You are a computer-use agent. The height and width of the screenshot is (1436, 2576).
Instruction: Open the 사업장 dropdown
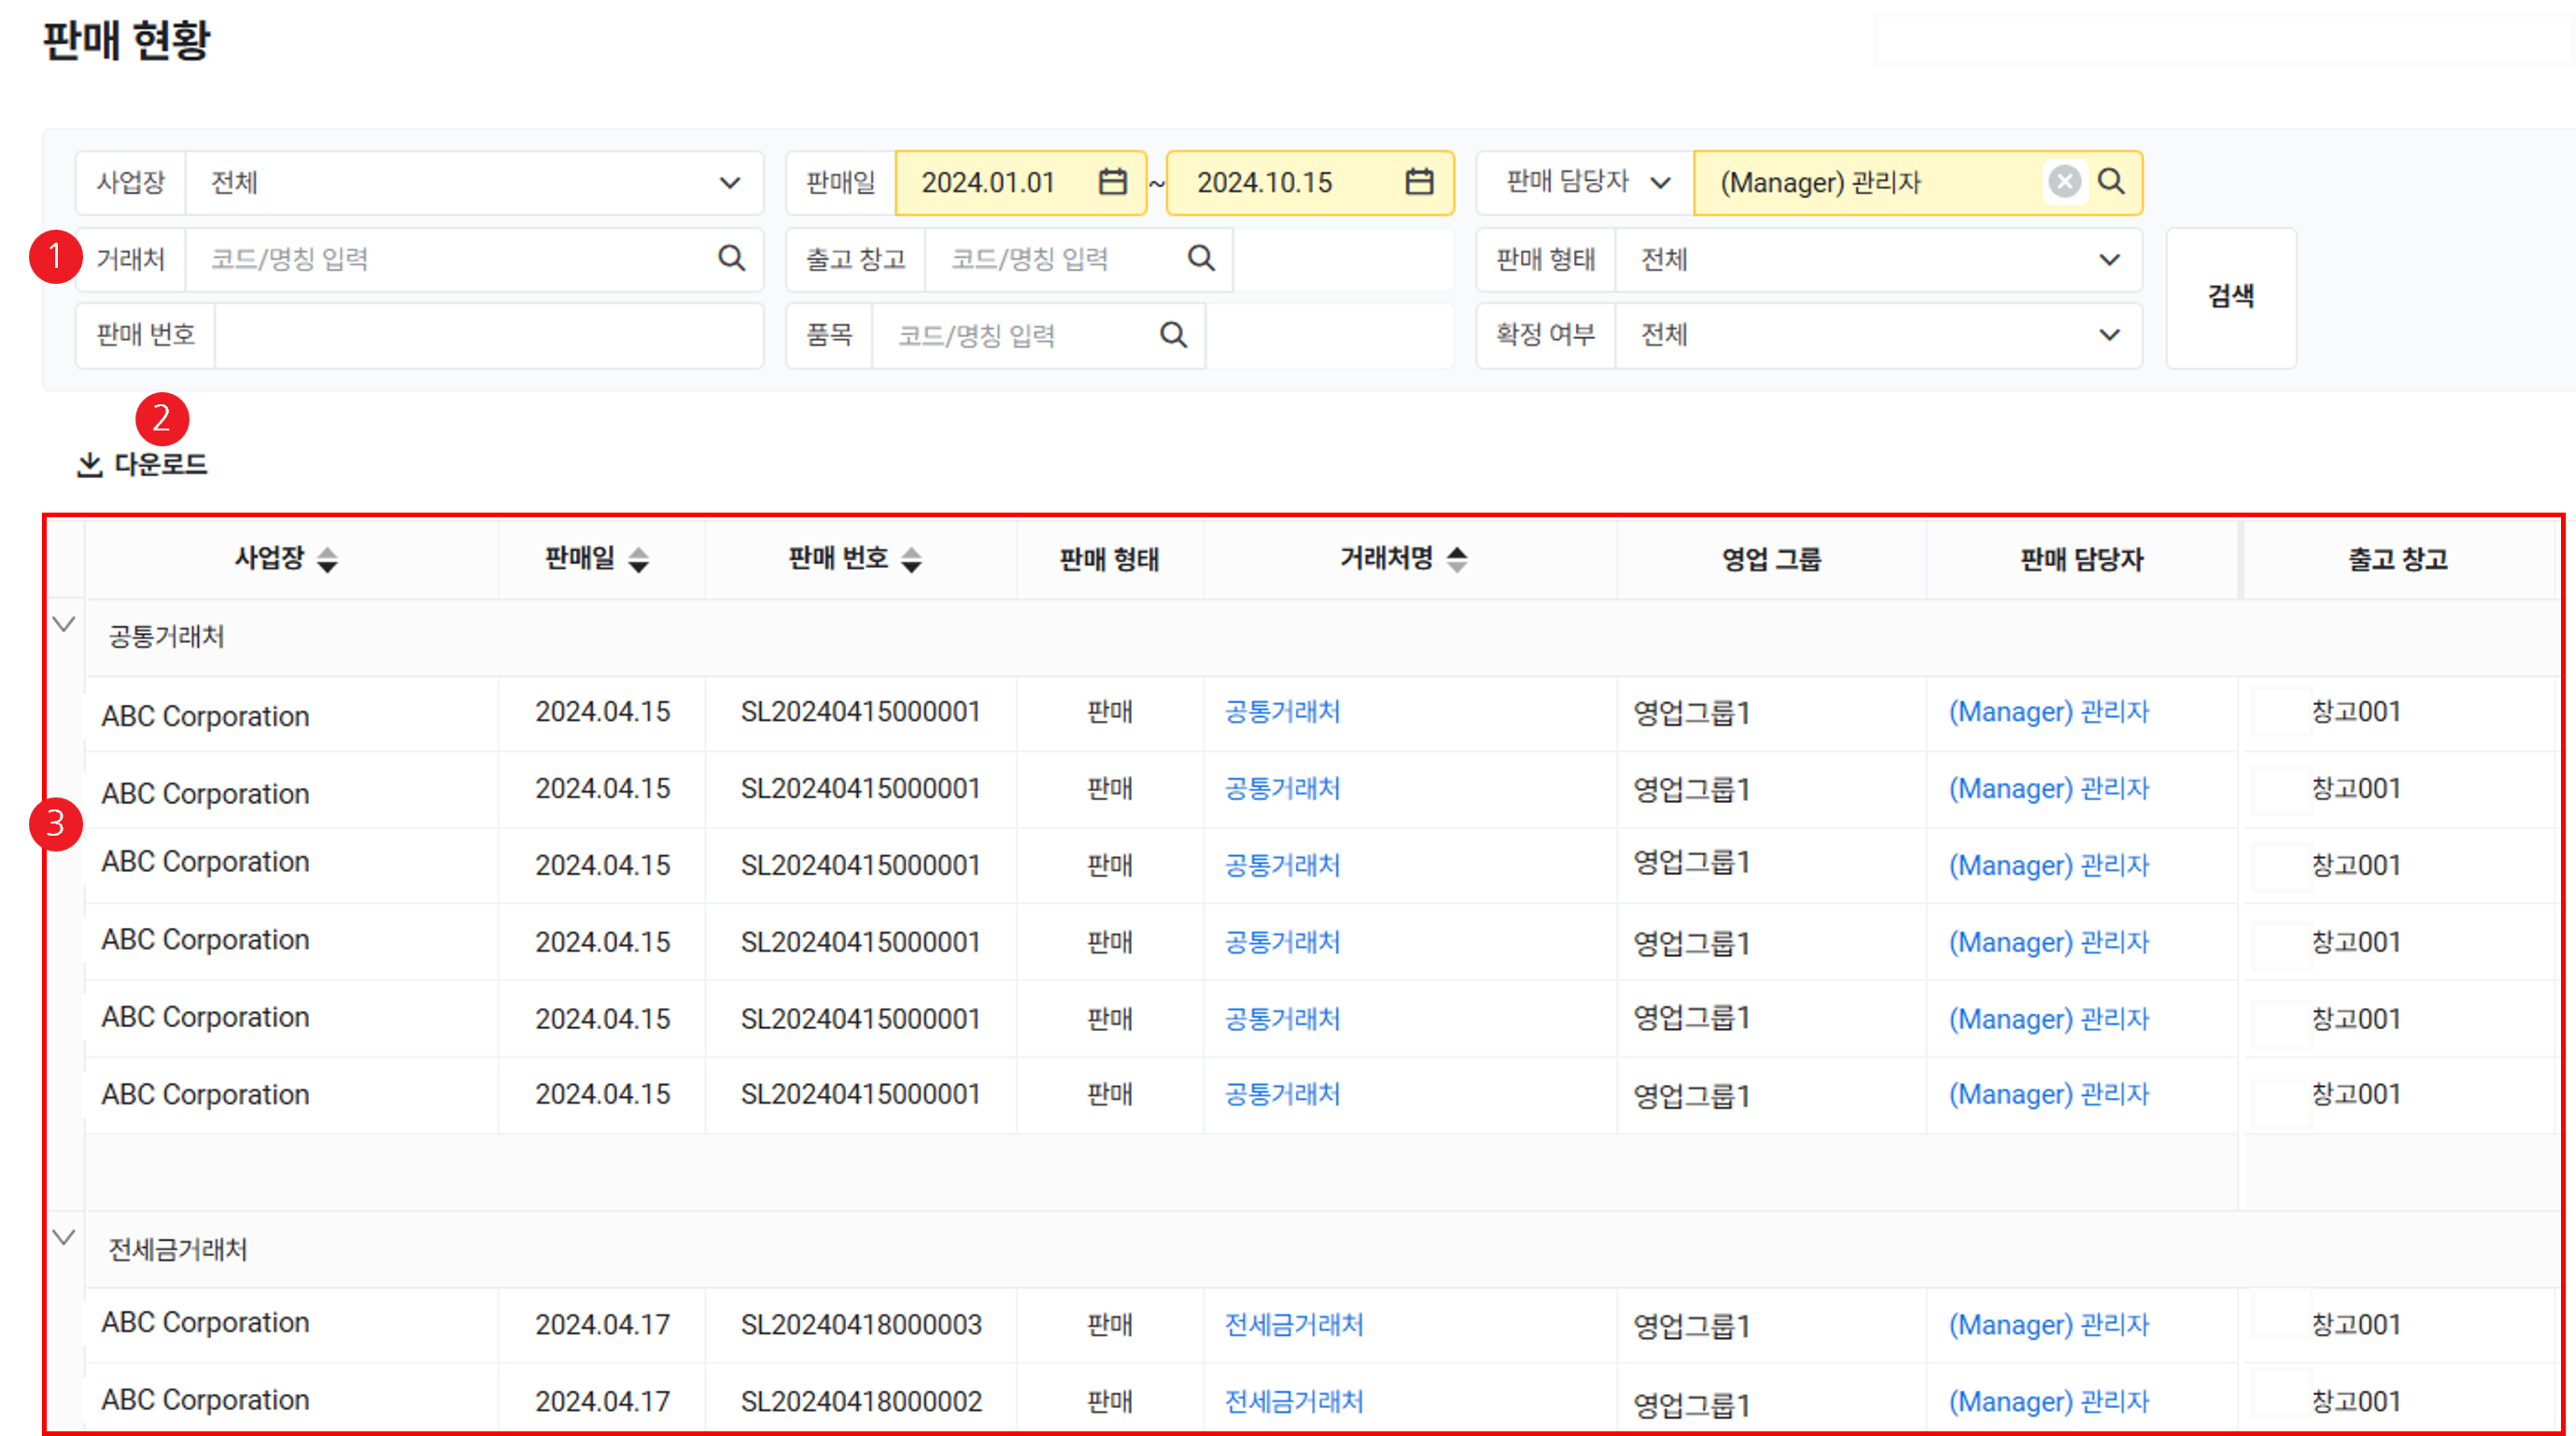[x=730, y=183]
